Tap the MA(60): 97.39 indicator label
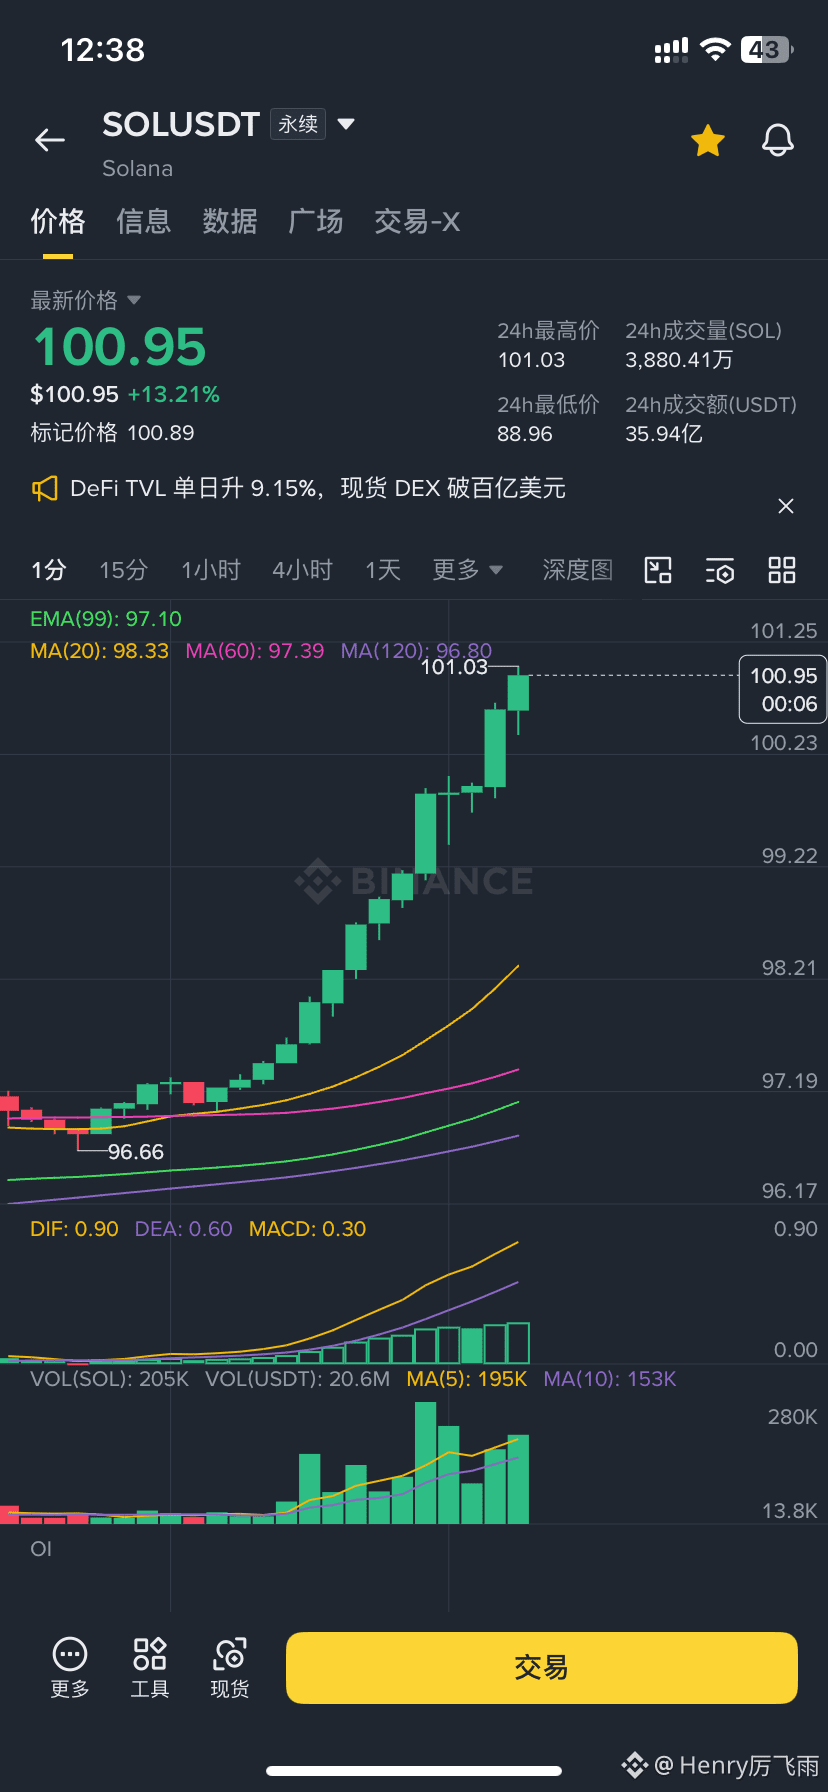Image resolution: width=828 pixels, height=1792 pixels. coord(255,651)
